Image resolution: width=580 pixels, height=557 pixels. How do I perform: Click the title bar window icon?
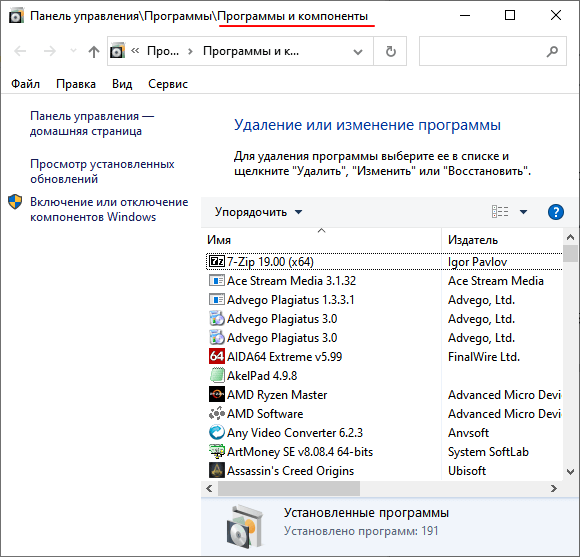16,16
